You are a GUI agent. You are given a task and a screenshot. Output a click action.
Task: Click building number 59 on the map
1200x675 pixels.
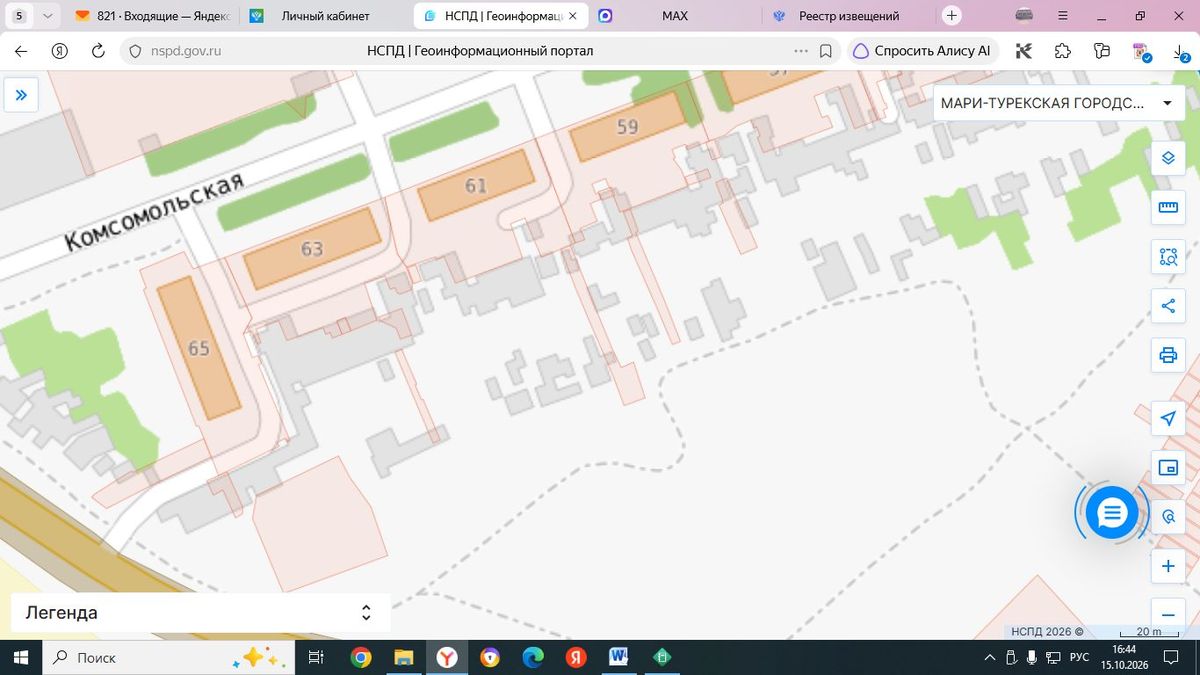[x=628, y=126]
